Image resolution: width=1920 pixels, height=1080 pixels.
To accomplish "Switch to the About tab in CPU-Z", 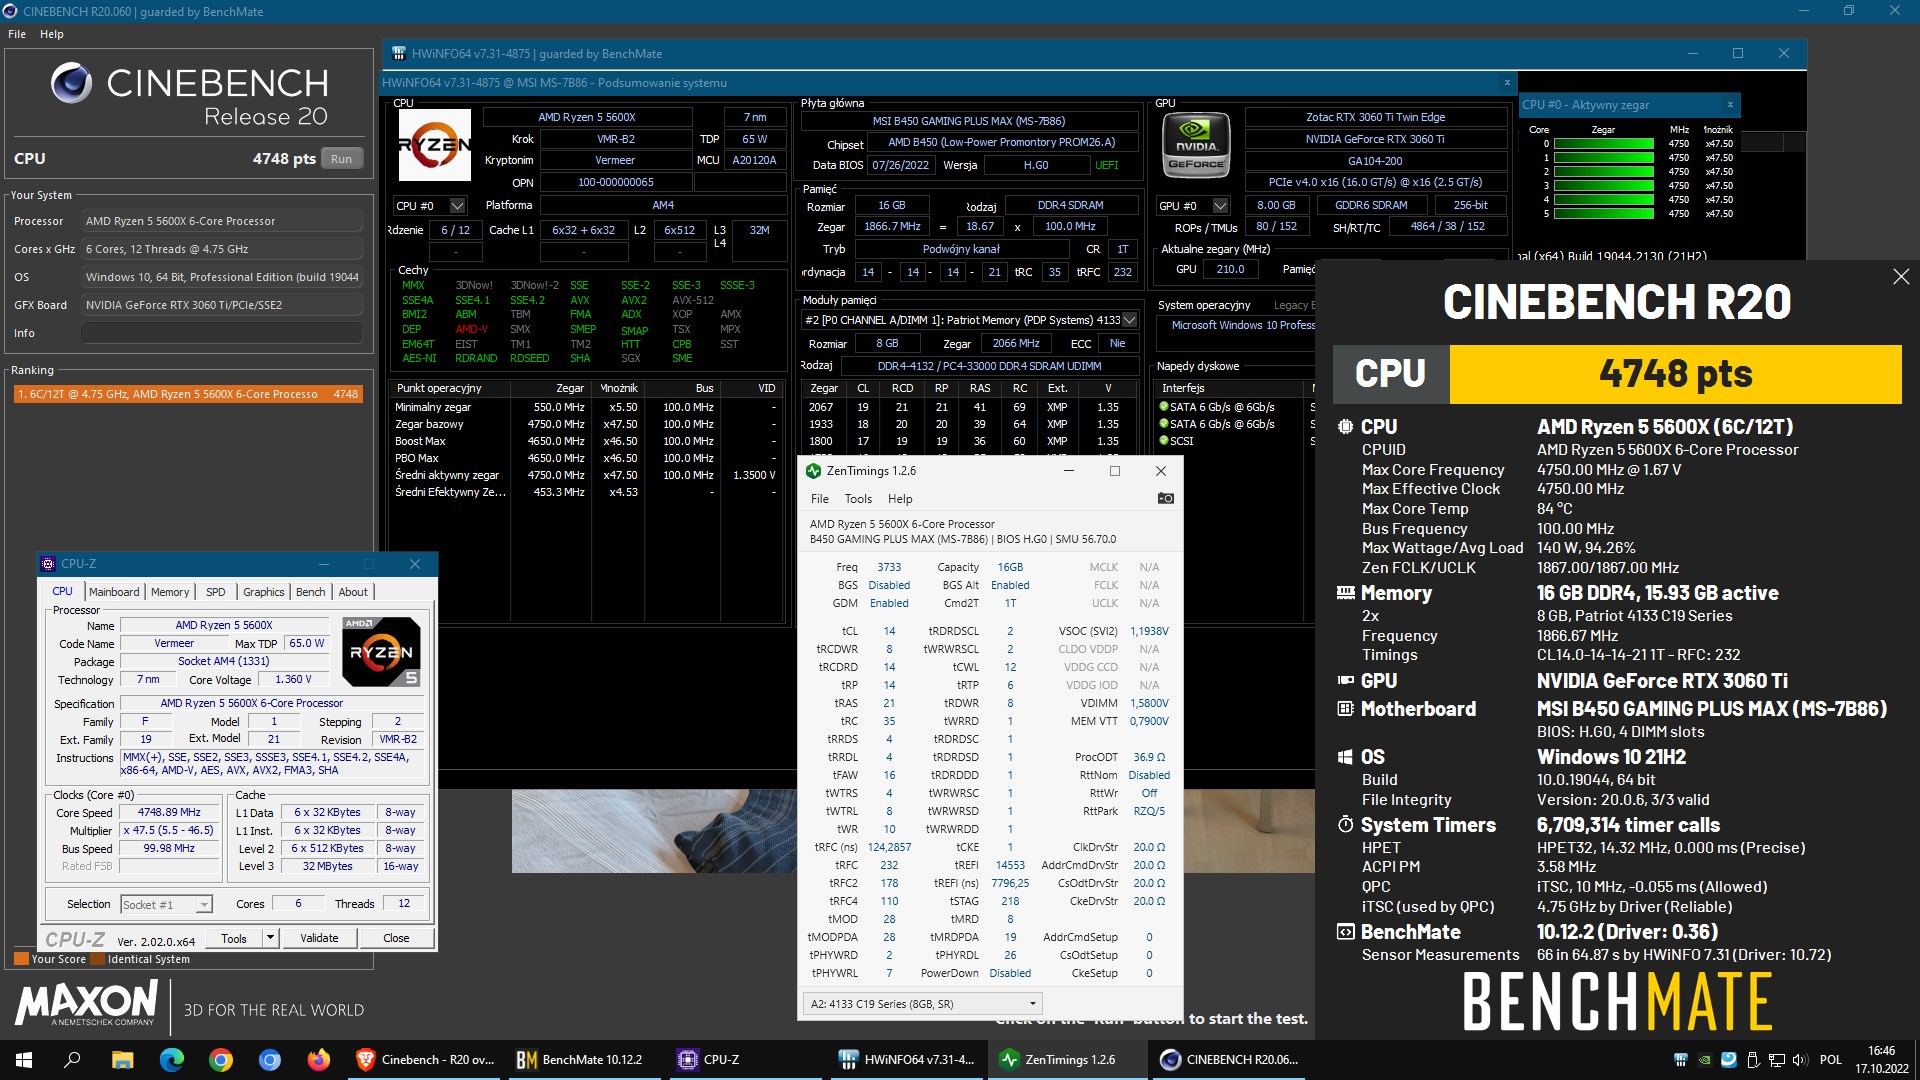I will pyautogui.click(x=353, y=592).
